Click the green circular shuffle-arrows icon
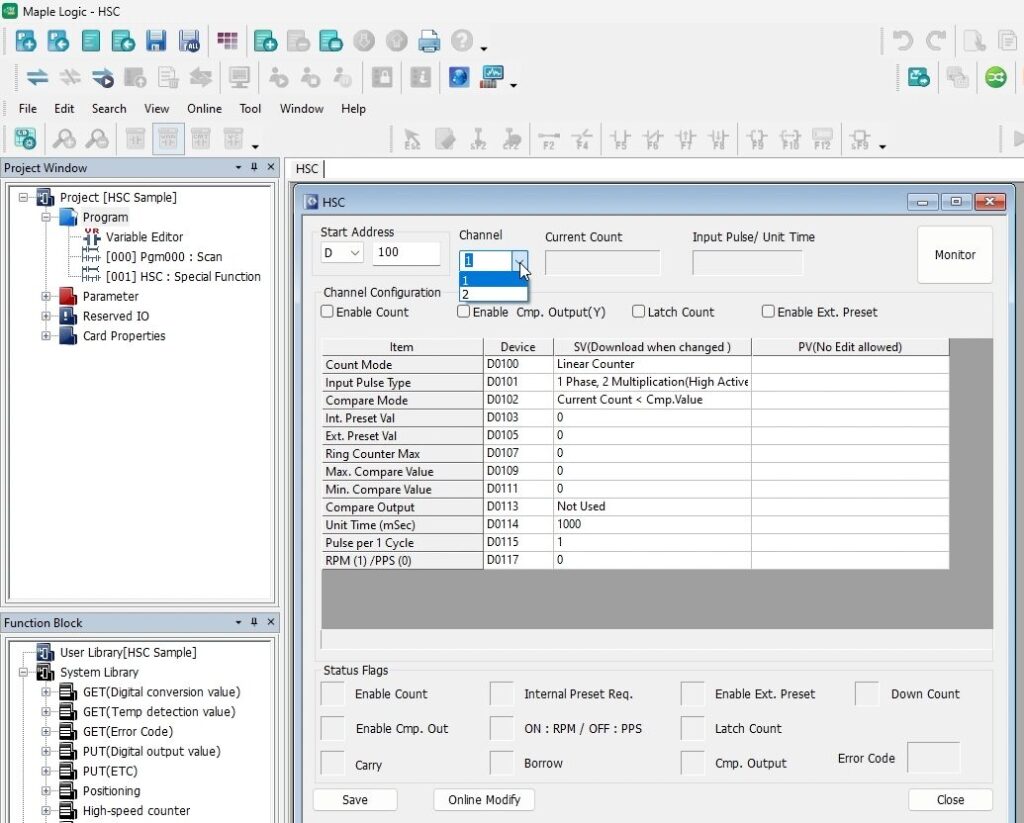 tap(996, 78)
